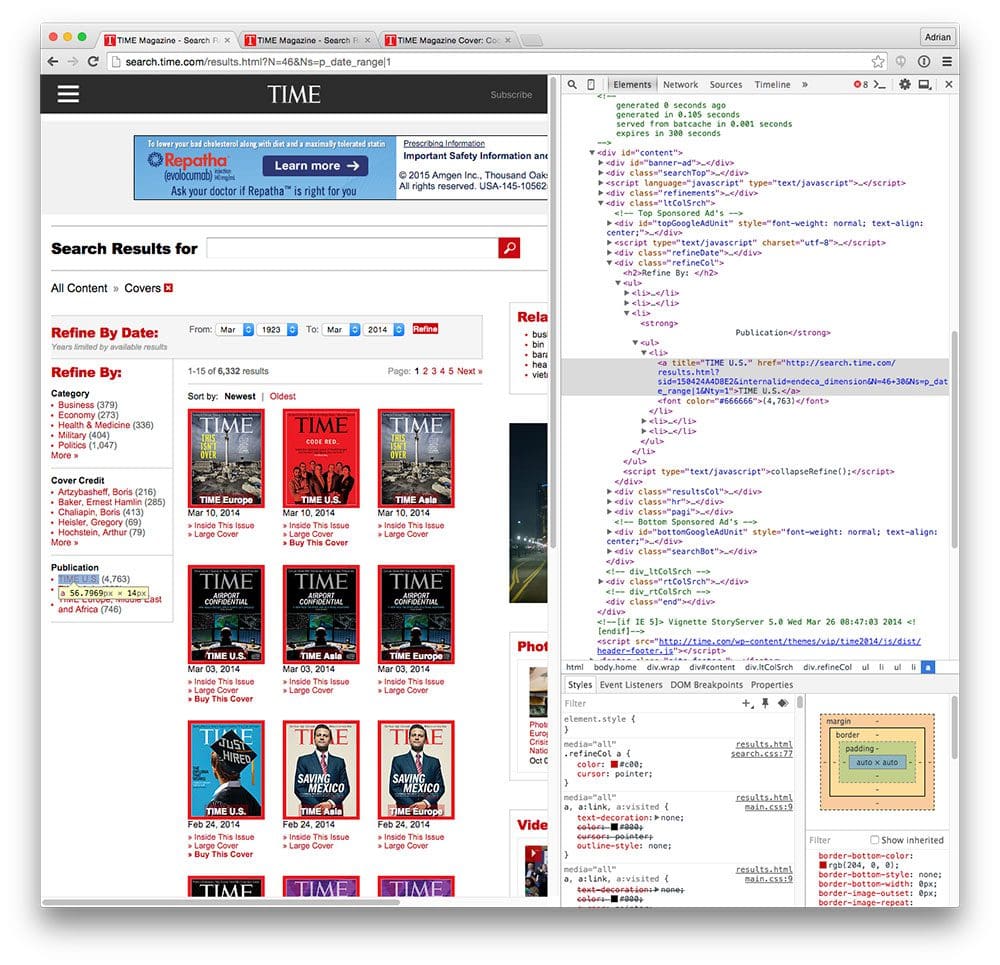Expand the div class resultsCol node
Viewport: 1000px width, 965px height.
(610, 492)
